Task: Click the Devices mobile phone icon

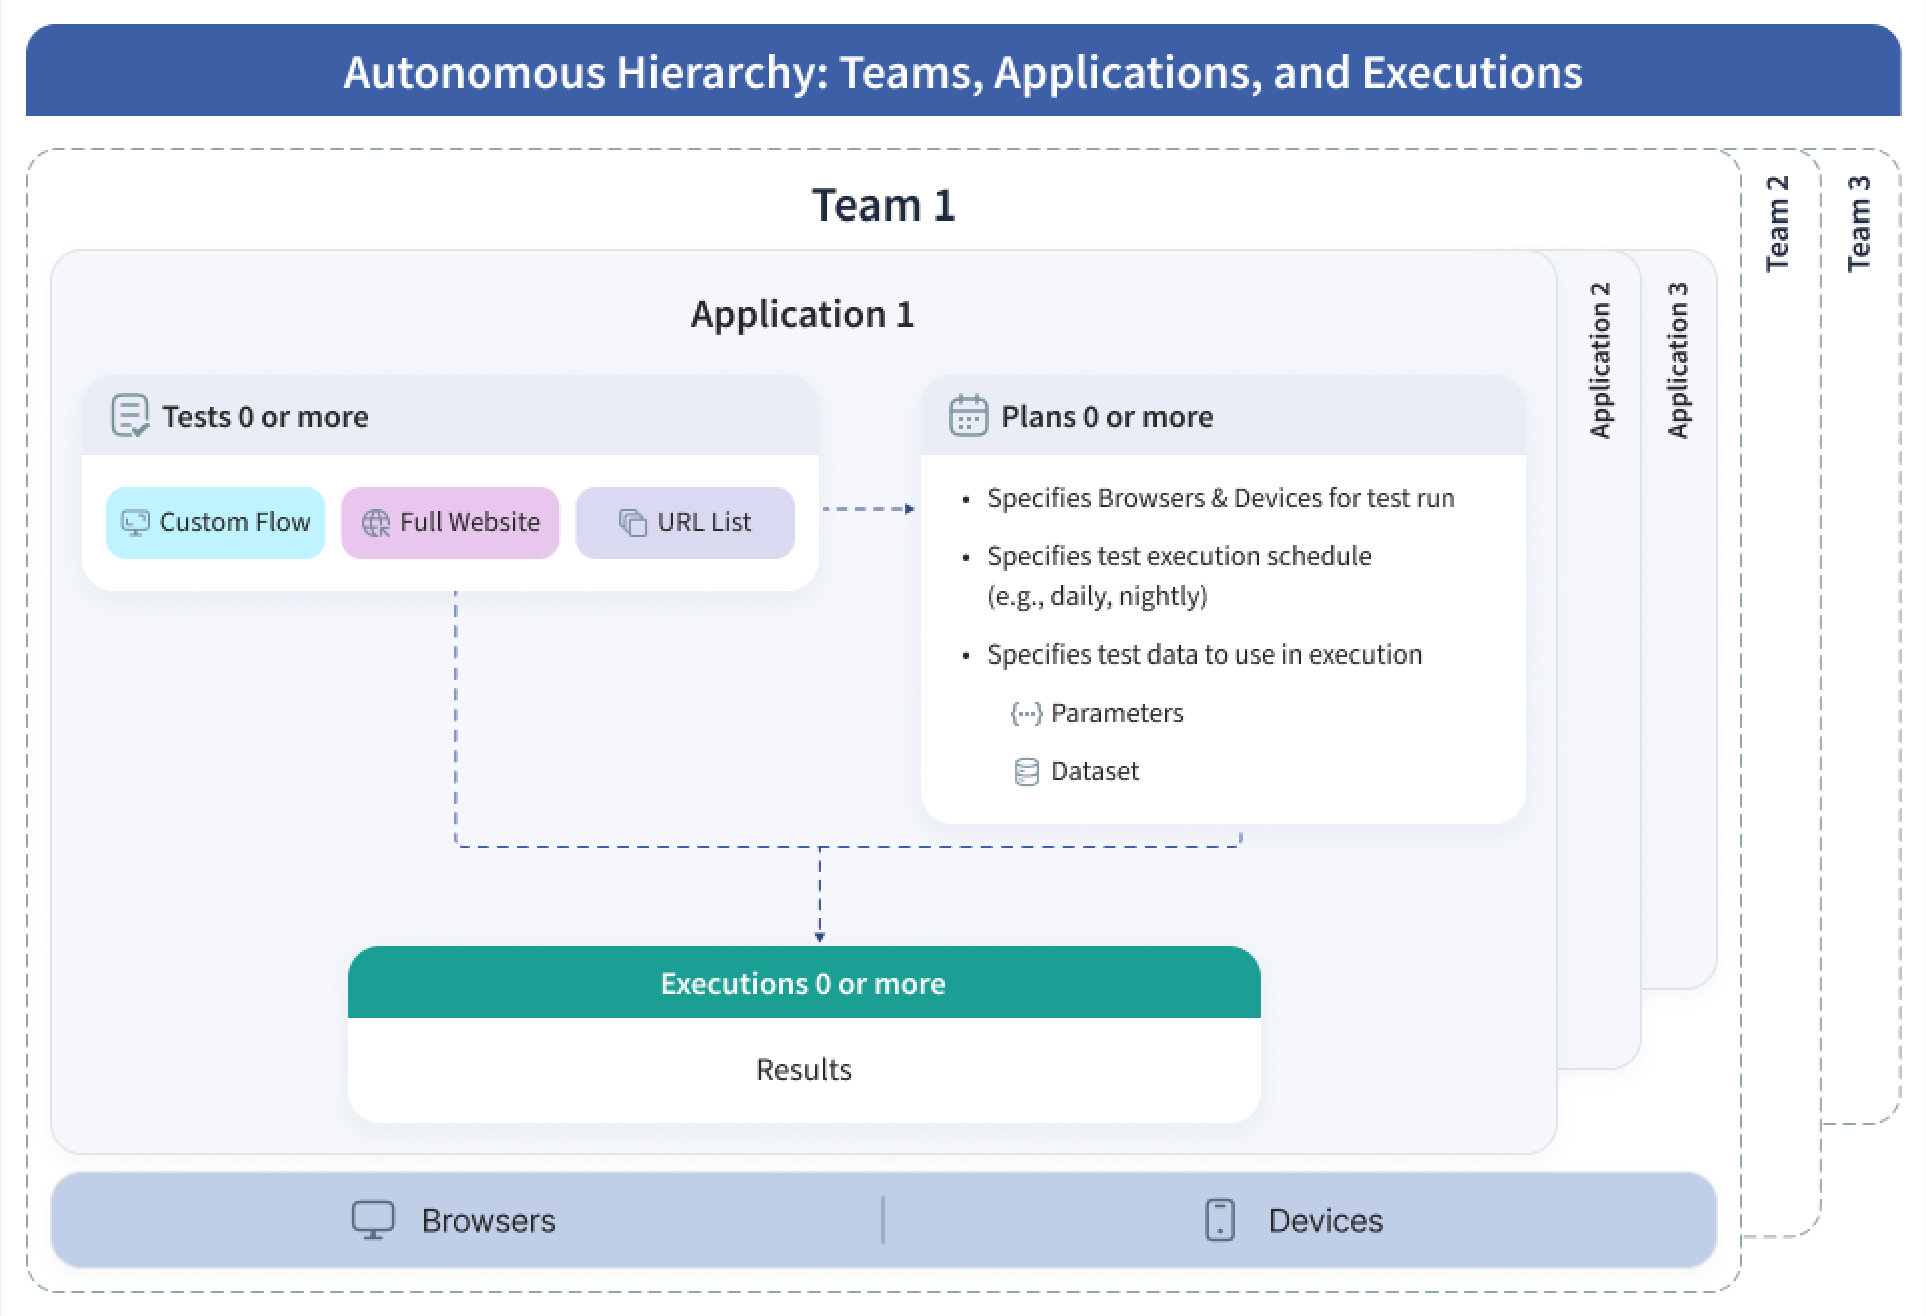Action: 1220,1220
